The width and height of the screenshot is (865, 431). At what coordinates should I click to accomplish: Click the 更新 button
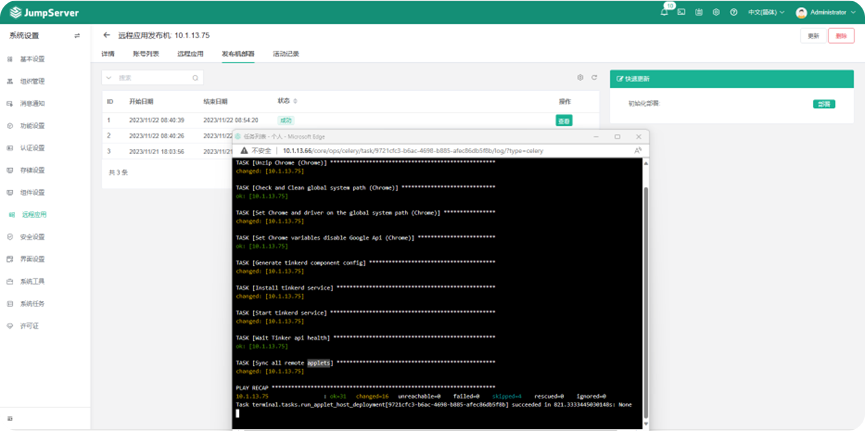[x=813, y=36]
